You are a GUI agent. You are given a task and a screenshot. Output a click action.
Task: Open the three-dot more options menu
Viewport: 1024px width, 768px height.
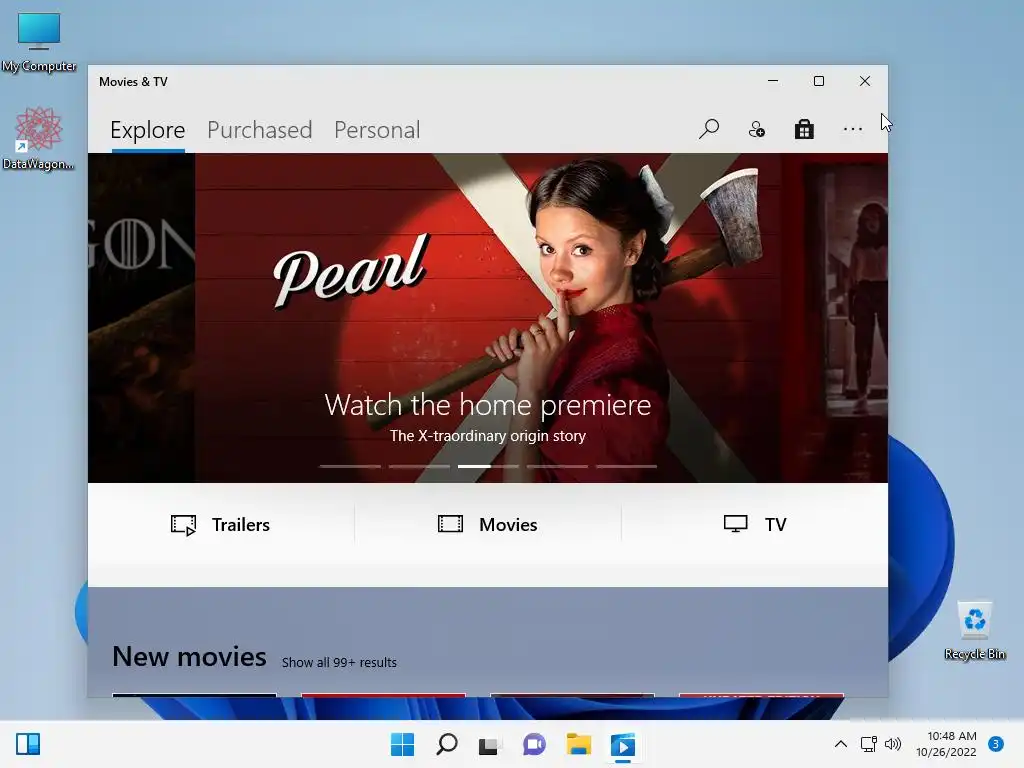(852, 129)
